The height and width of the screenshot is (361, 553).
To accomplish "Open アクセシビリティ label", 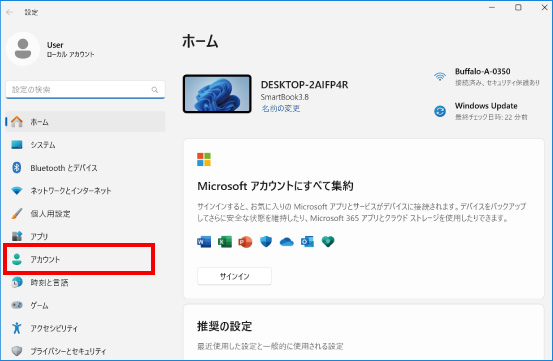I will pyautogui.click(x=54, y=328).
